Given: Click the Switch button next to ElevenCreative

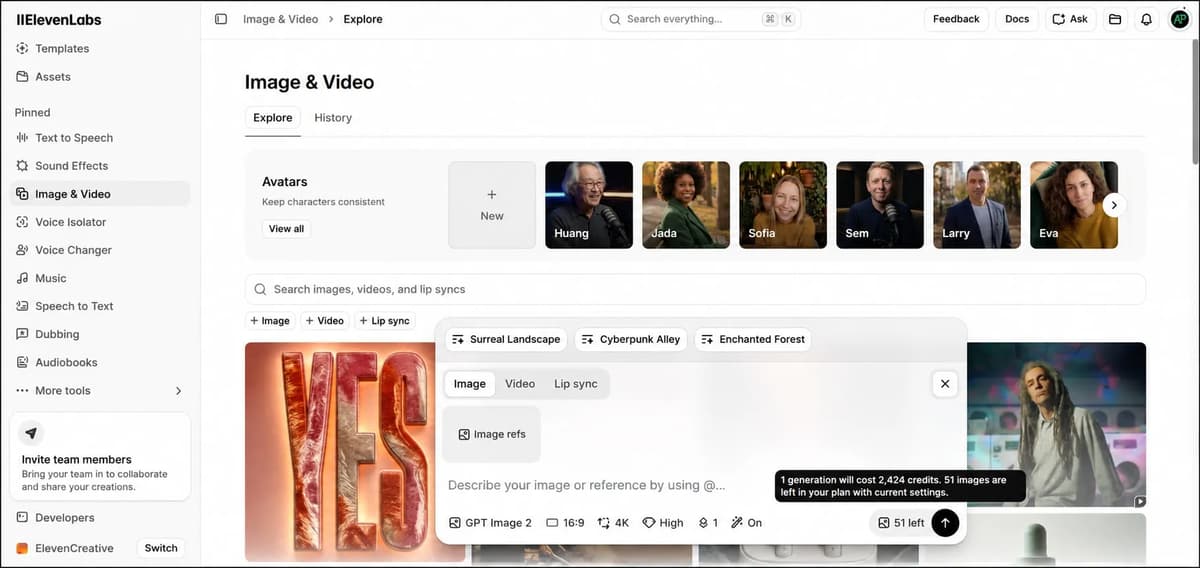Looking at the screenshot, I should point(161,548).
